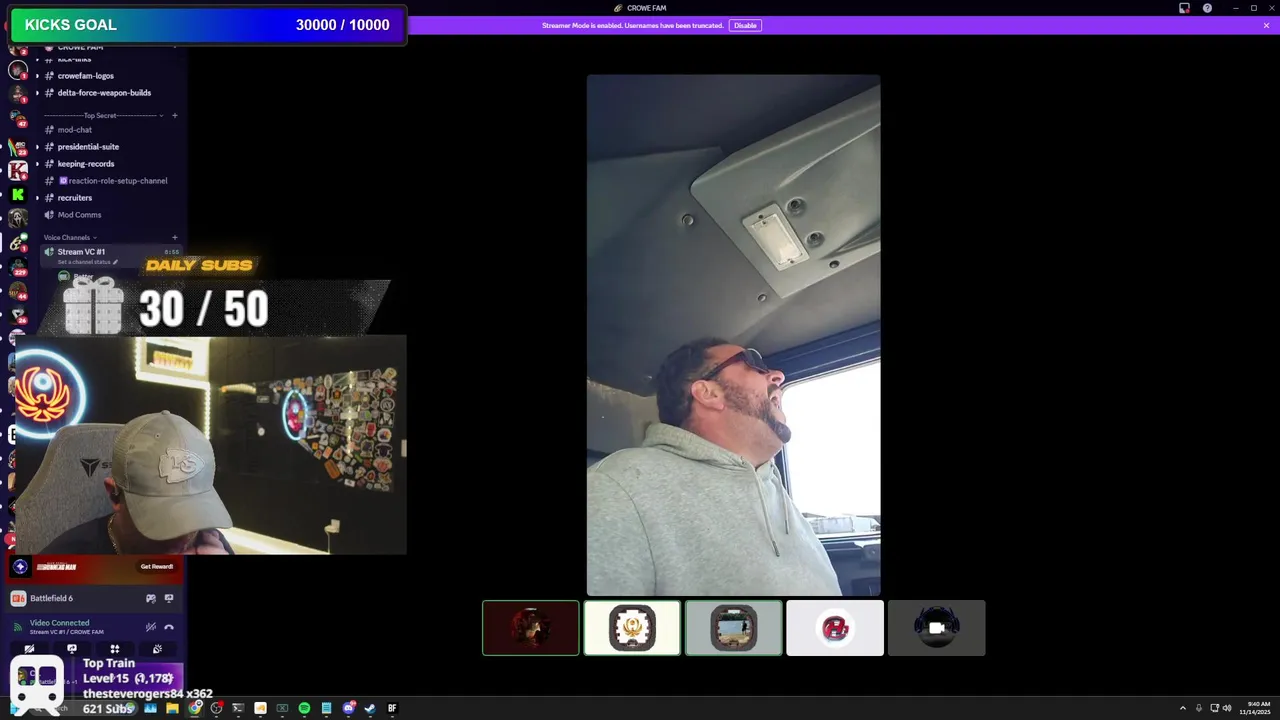Screen dimensions: 1280x720
Task: Toggle camera off button
Action: coord(29,649)
